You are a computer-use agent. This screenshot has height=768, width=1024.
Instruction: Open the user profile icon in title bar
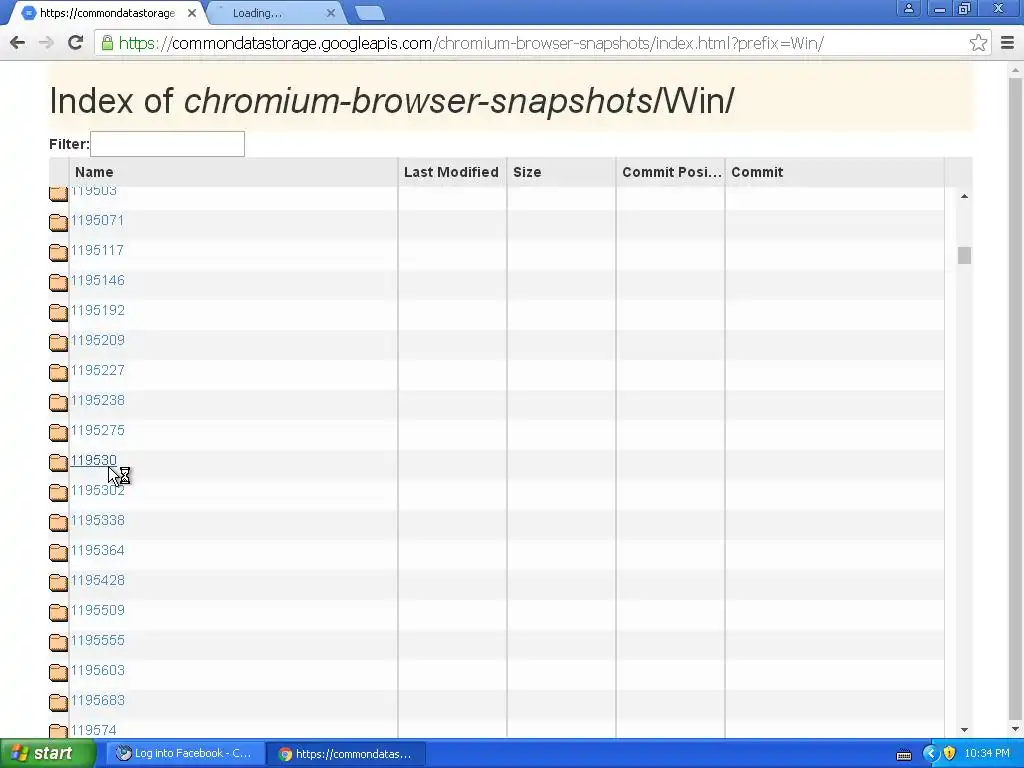[908, 8]
